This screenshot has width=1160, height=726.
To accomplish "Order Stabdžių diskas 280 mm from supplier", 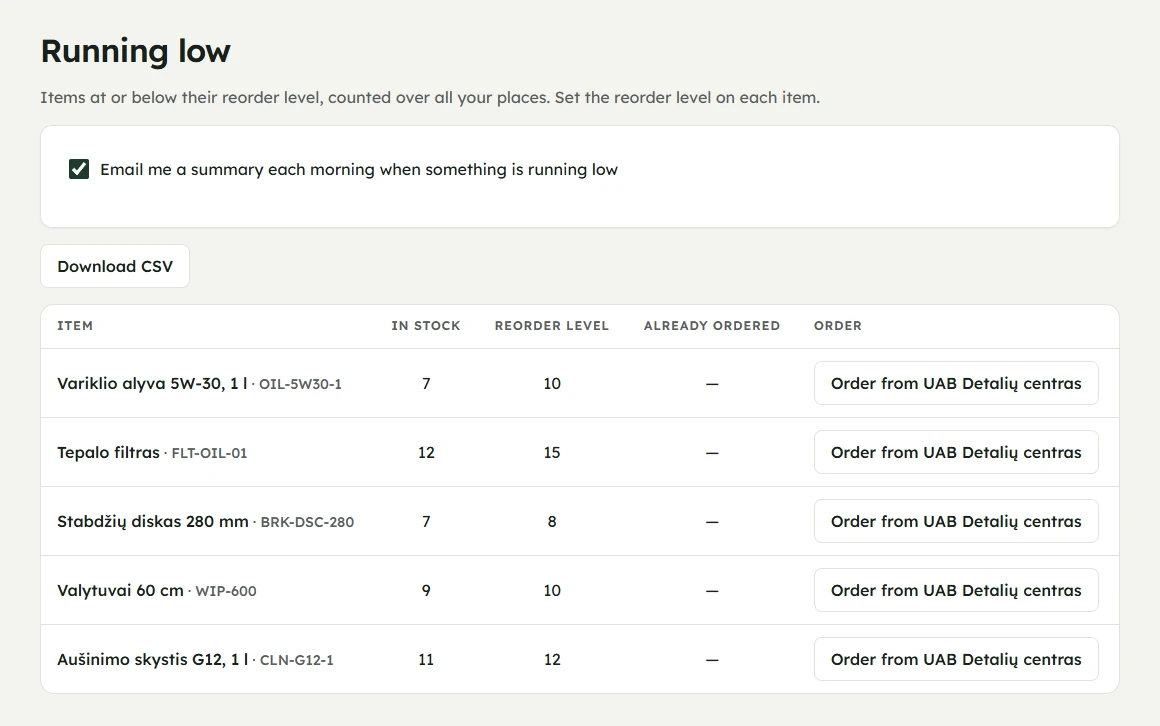I will pos(956,521).
